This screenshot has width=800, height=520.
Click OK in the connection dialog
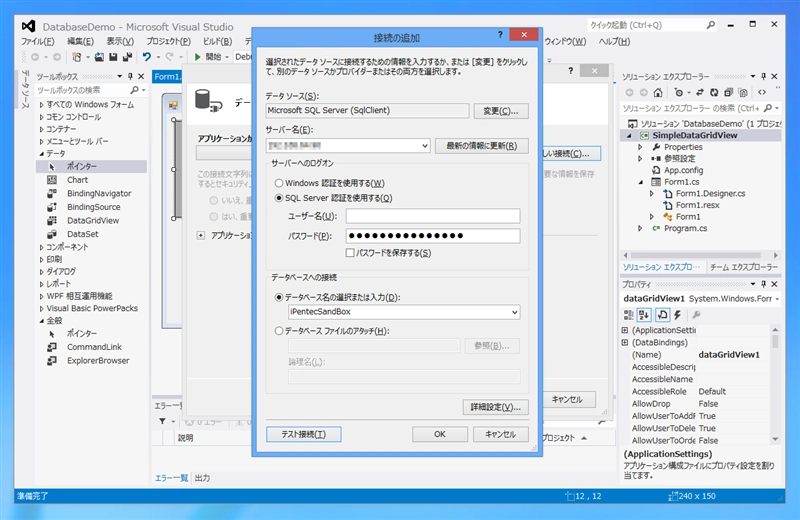coord(440,434)
